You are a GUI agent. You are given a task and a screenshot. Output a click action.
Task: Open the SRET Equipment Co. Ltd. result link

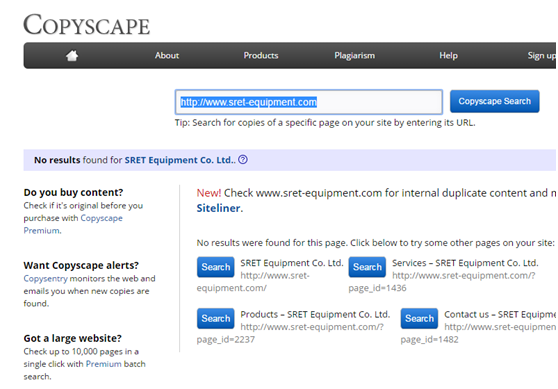click(180, 160)
